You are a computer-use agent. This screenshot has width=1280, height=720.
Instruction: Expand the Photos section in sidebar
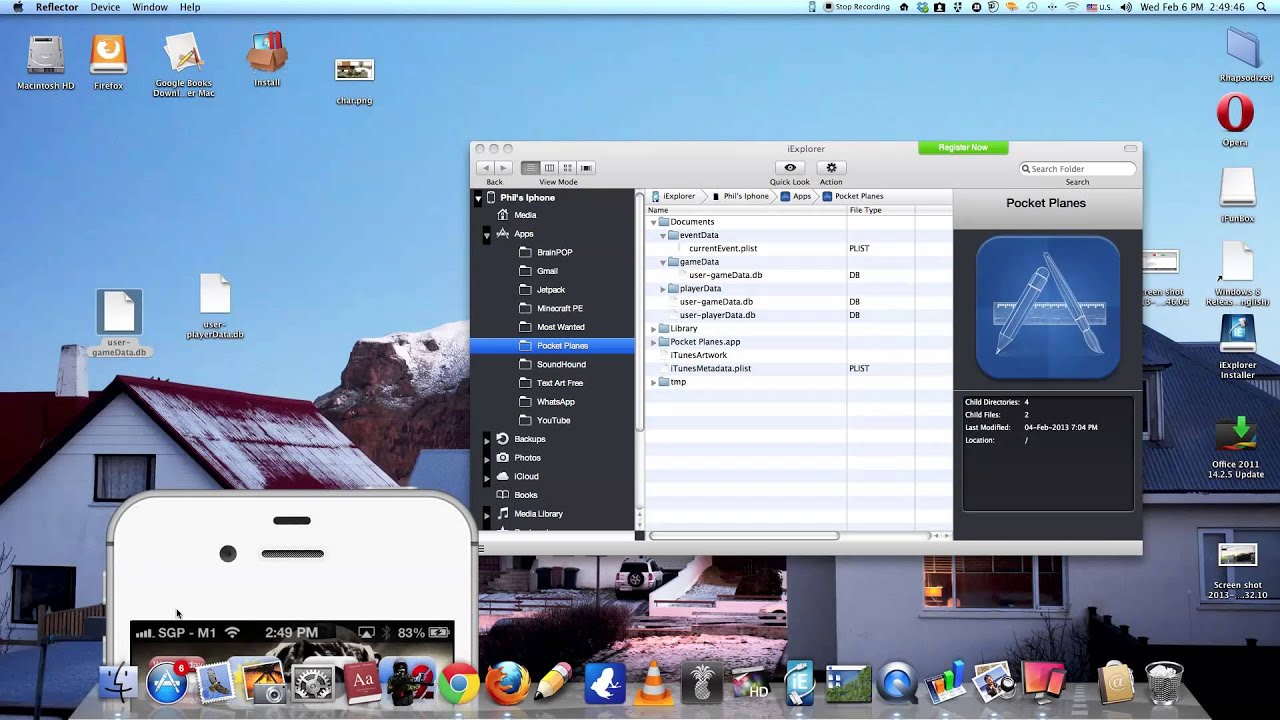[x=487, y=458]
